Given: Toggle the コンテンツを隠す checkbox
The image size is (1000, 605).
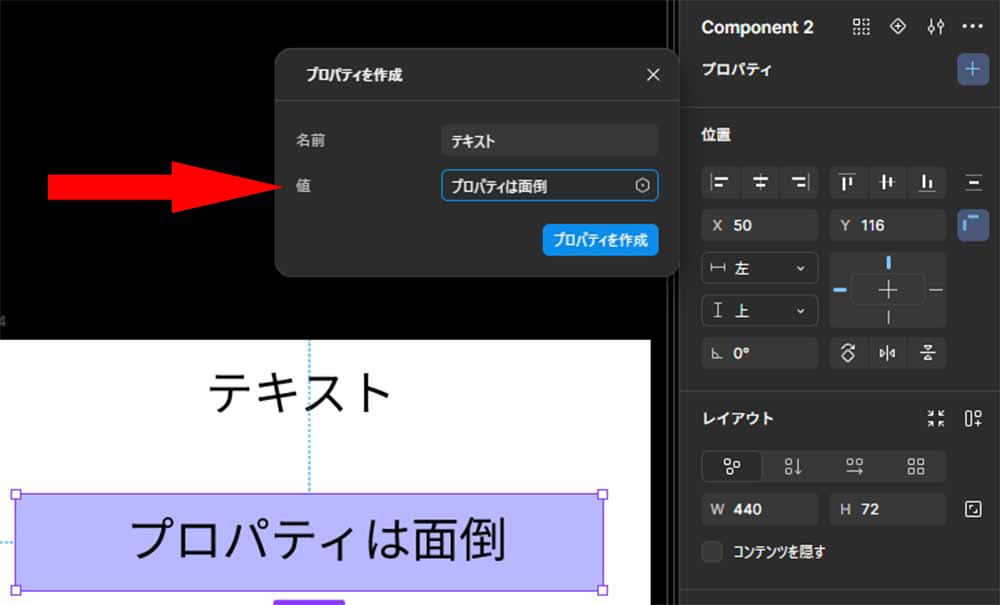Looking at the screenshot, I should point(712,551).
